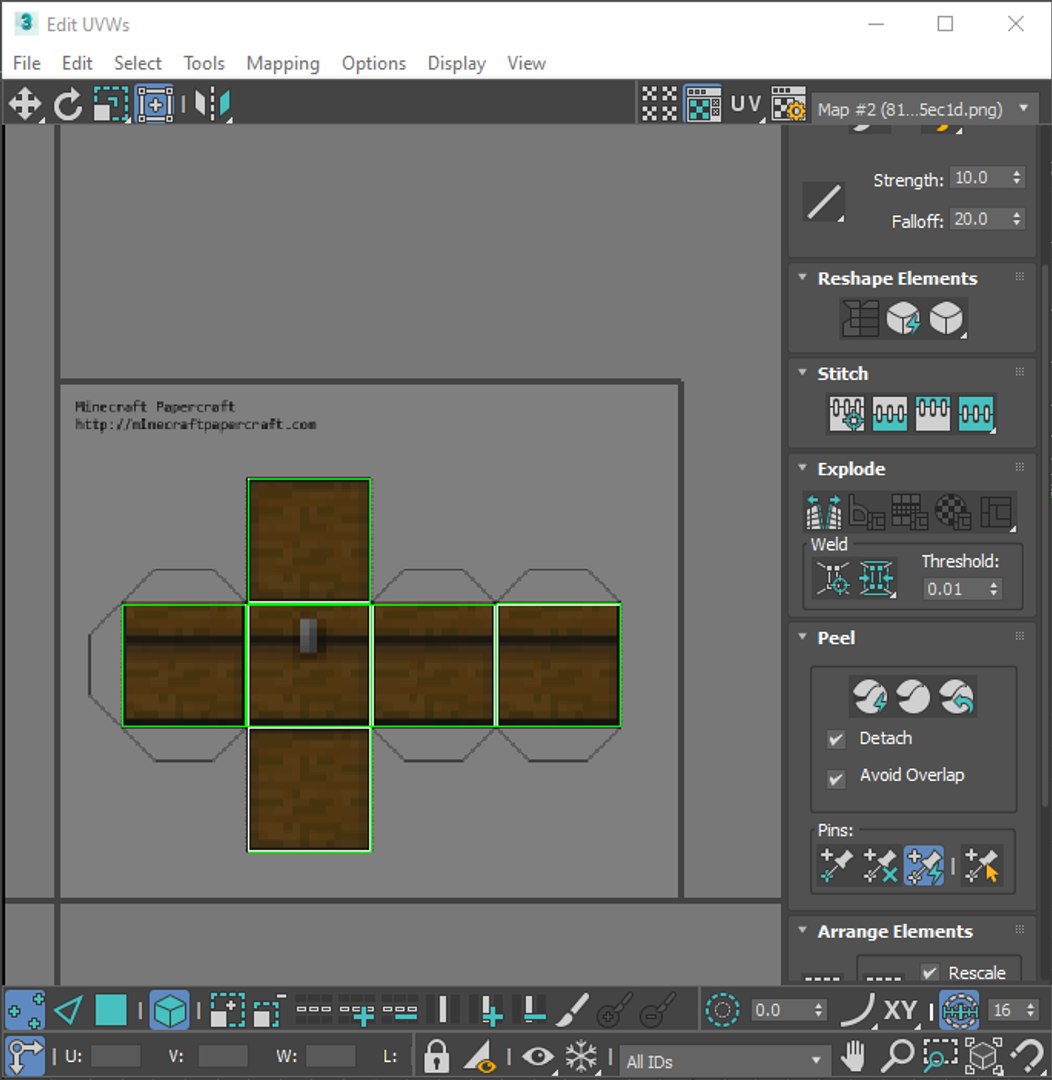This screenshot has width=1052, height=1080.
Task: Activate the Freeform mode tool
Action: tap(155, 105)
